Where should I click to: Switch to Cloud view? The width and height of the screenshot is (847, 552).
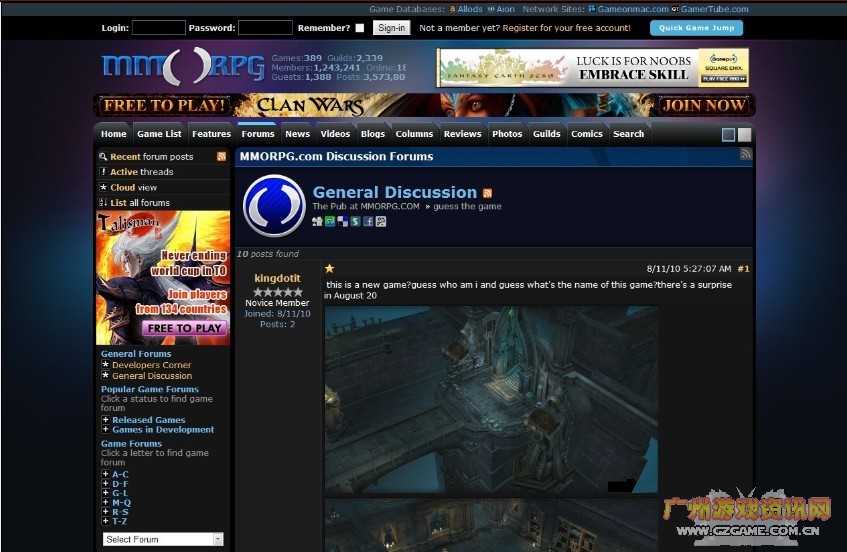pos(133,187)
